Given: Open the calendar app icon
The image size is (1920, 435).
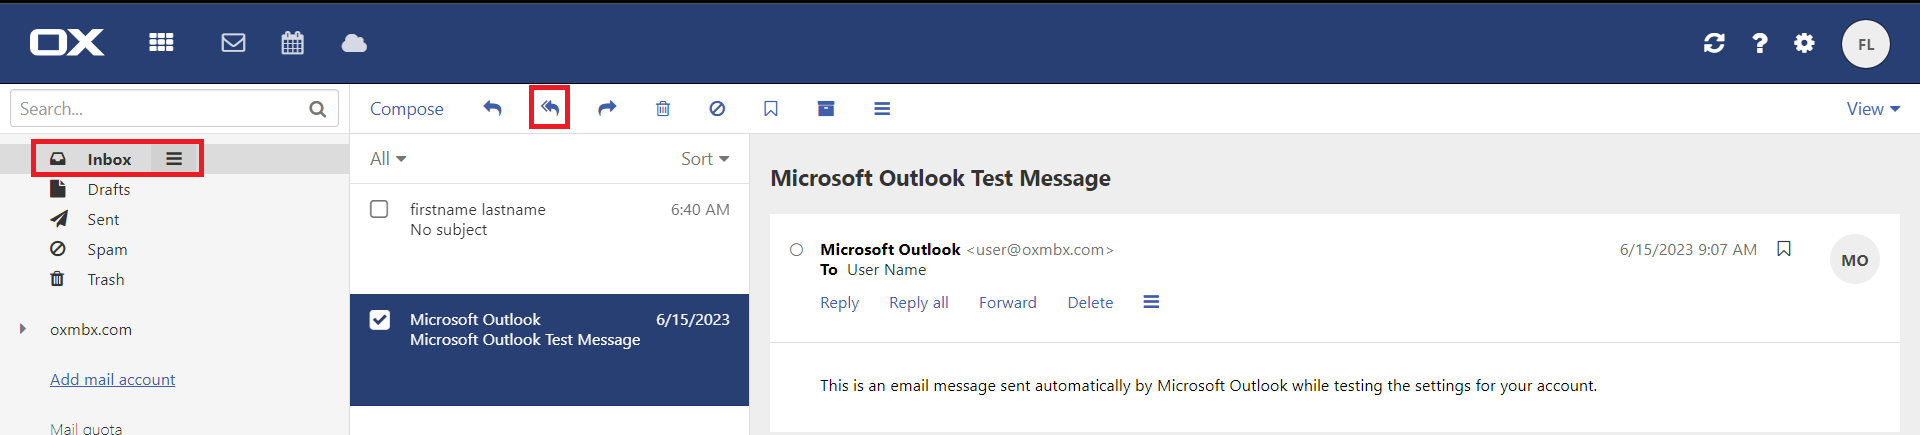Looking at the screenshot, I should [292, 43].
